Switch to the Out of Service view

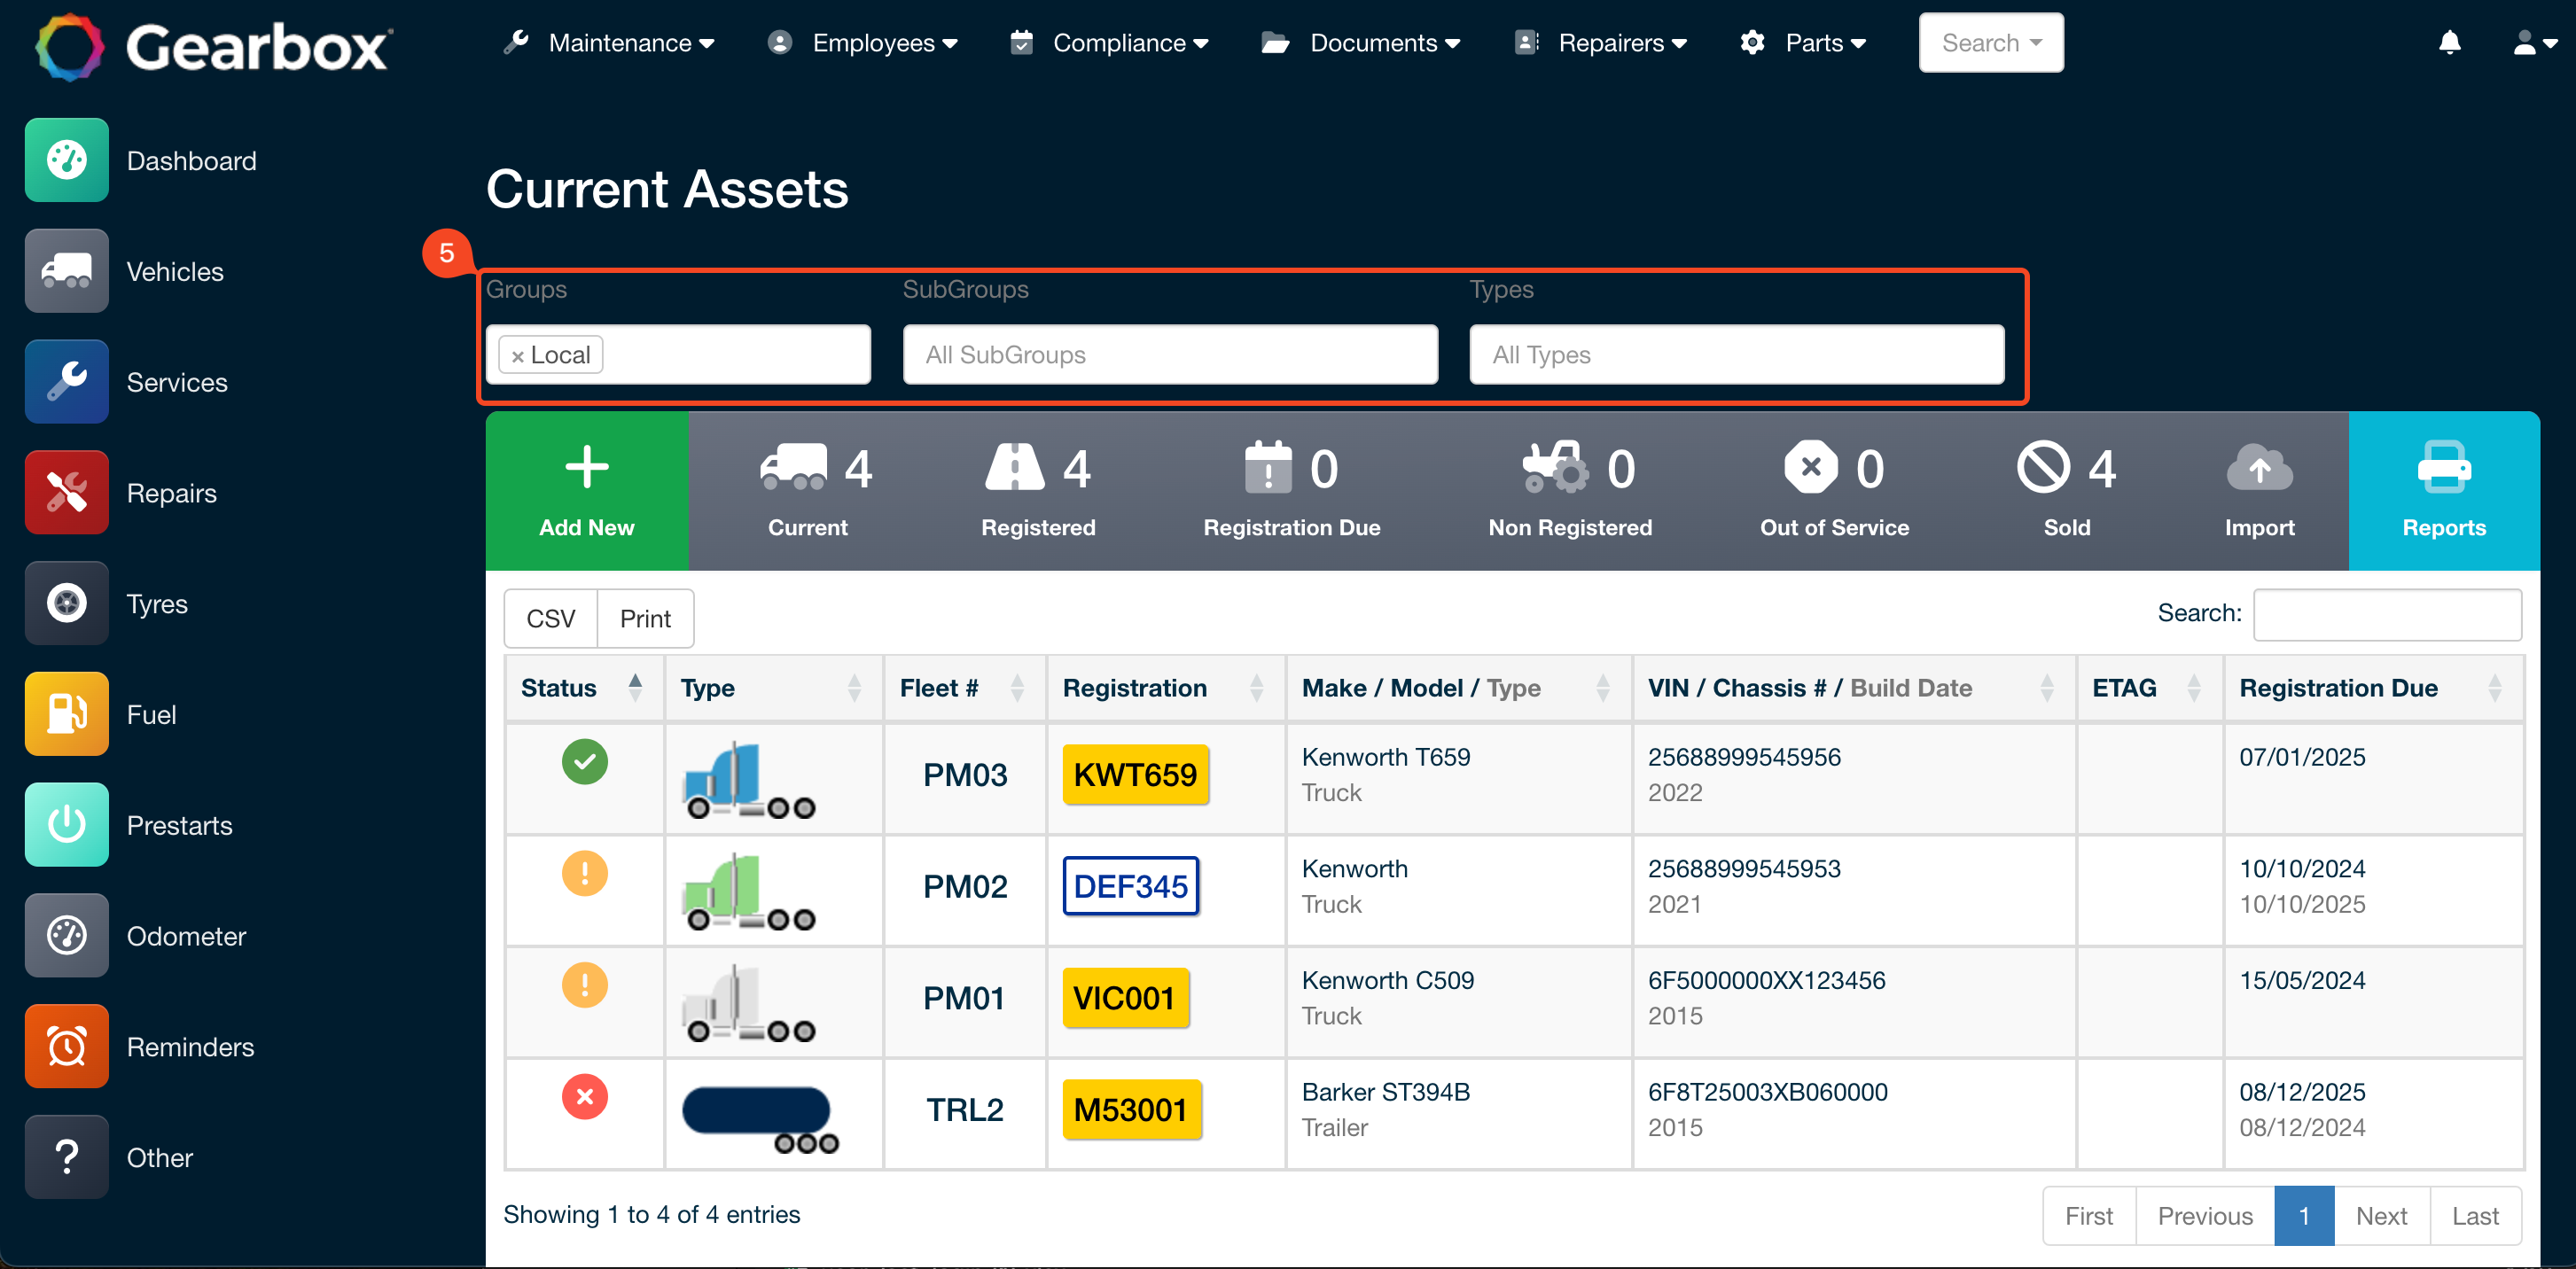coord(1834,490)
